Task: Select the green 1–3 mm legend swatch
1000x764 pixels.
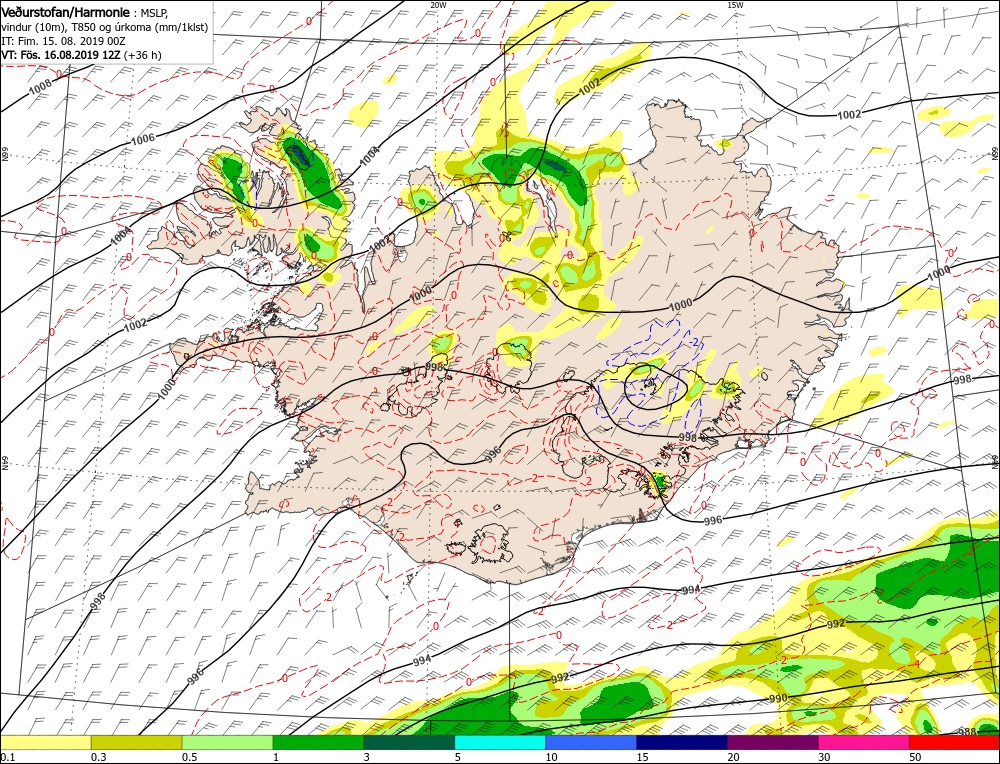Action: point(318,742)
